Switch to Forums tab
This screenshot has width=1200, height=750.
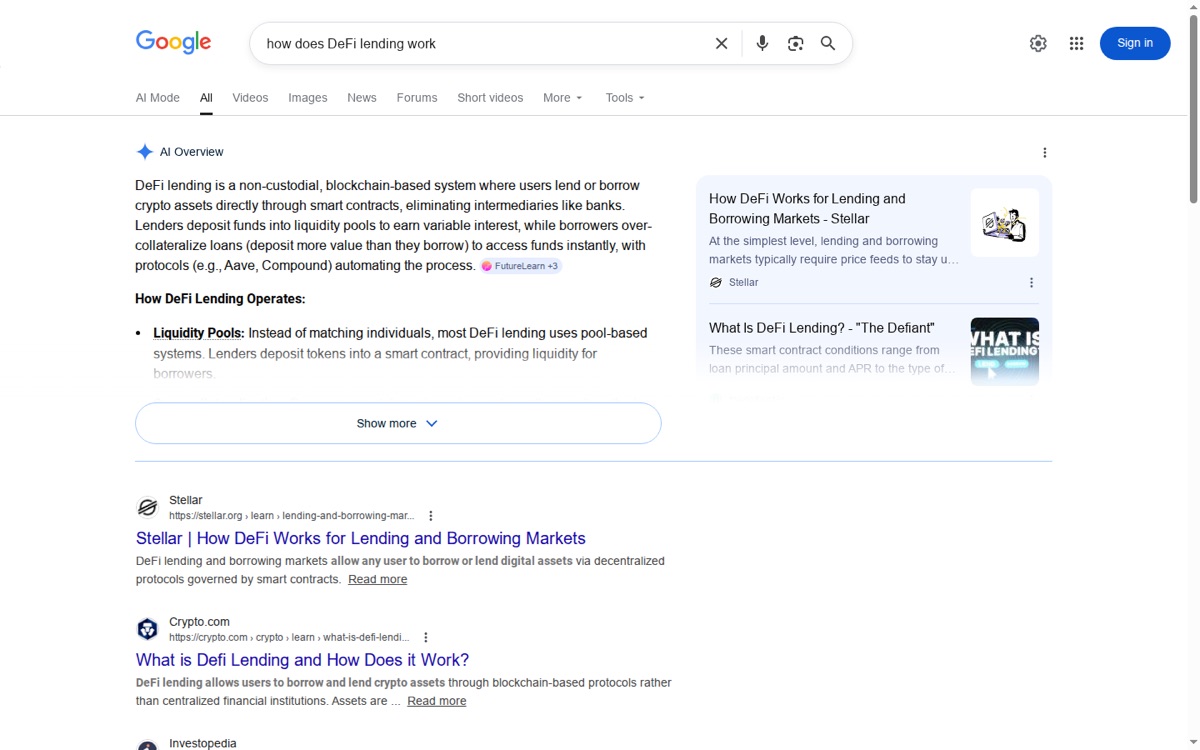tap(417, 98)
